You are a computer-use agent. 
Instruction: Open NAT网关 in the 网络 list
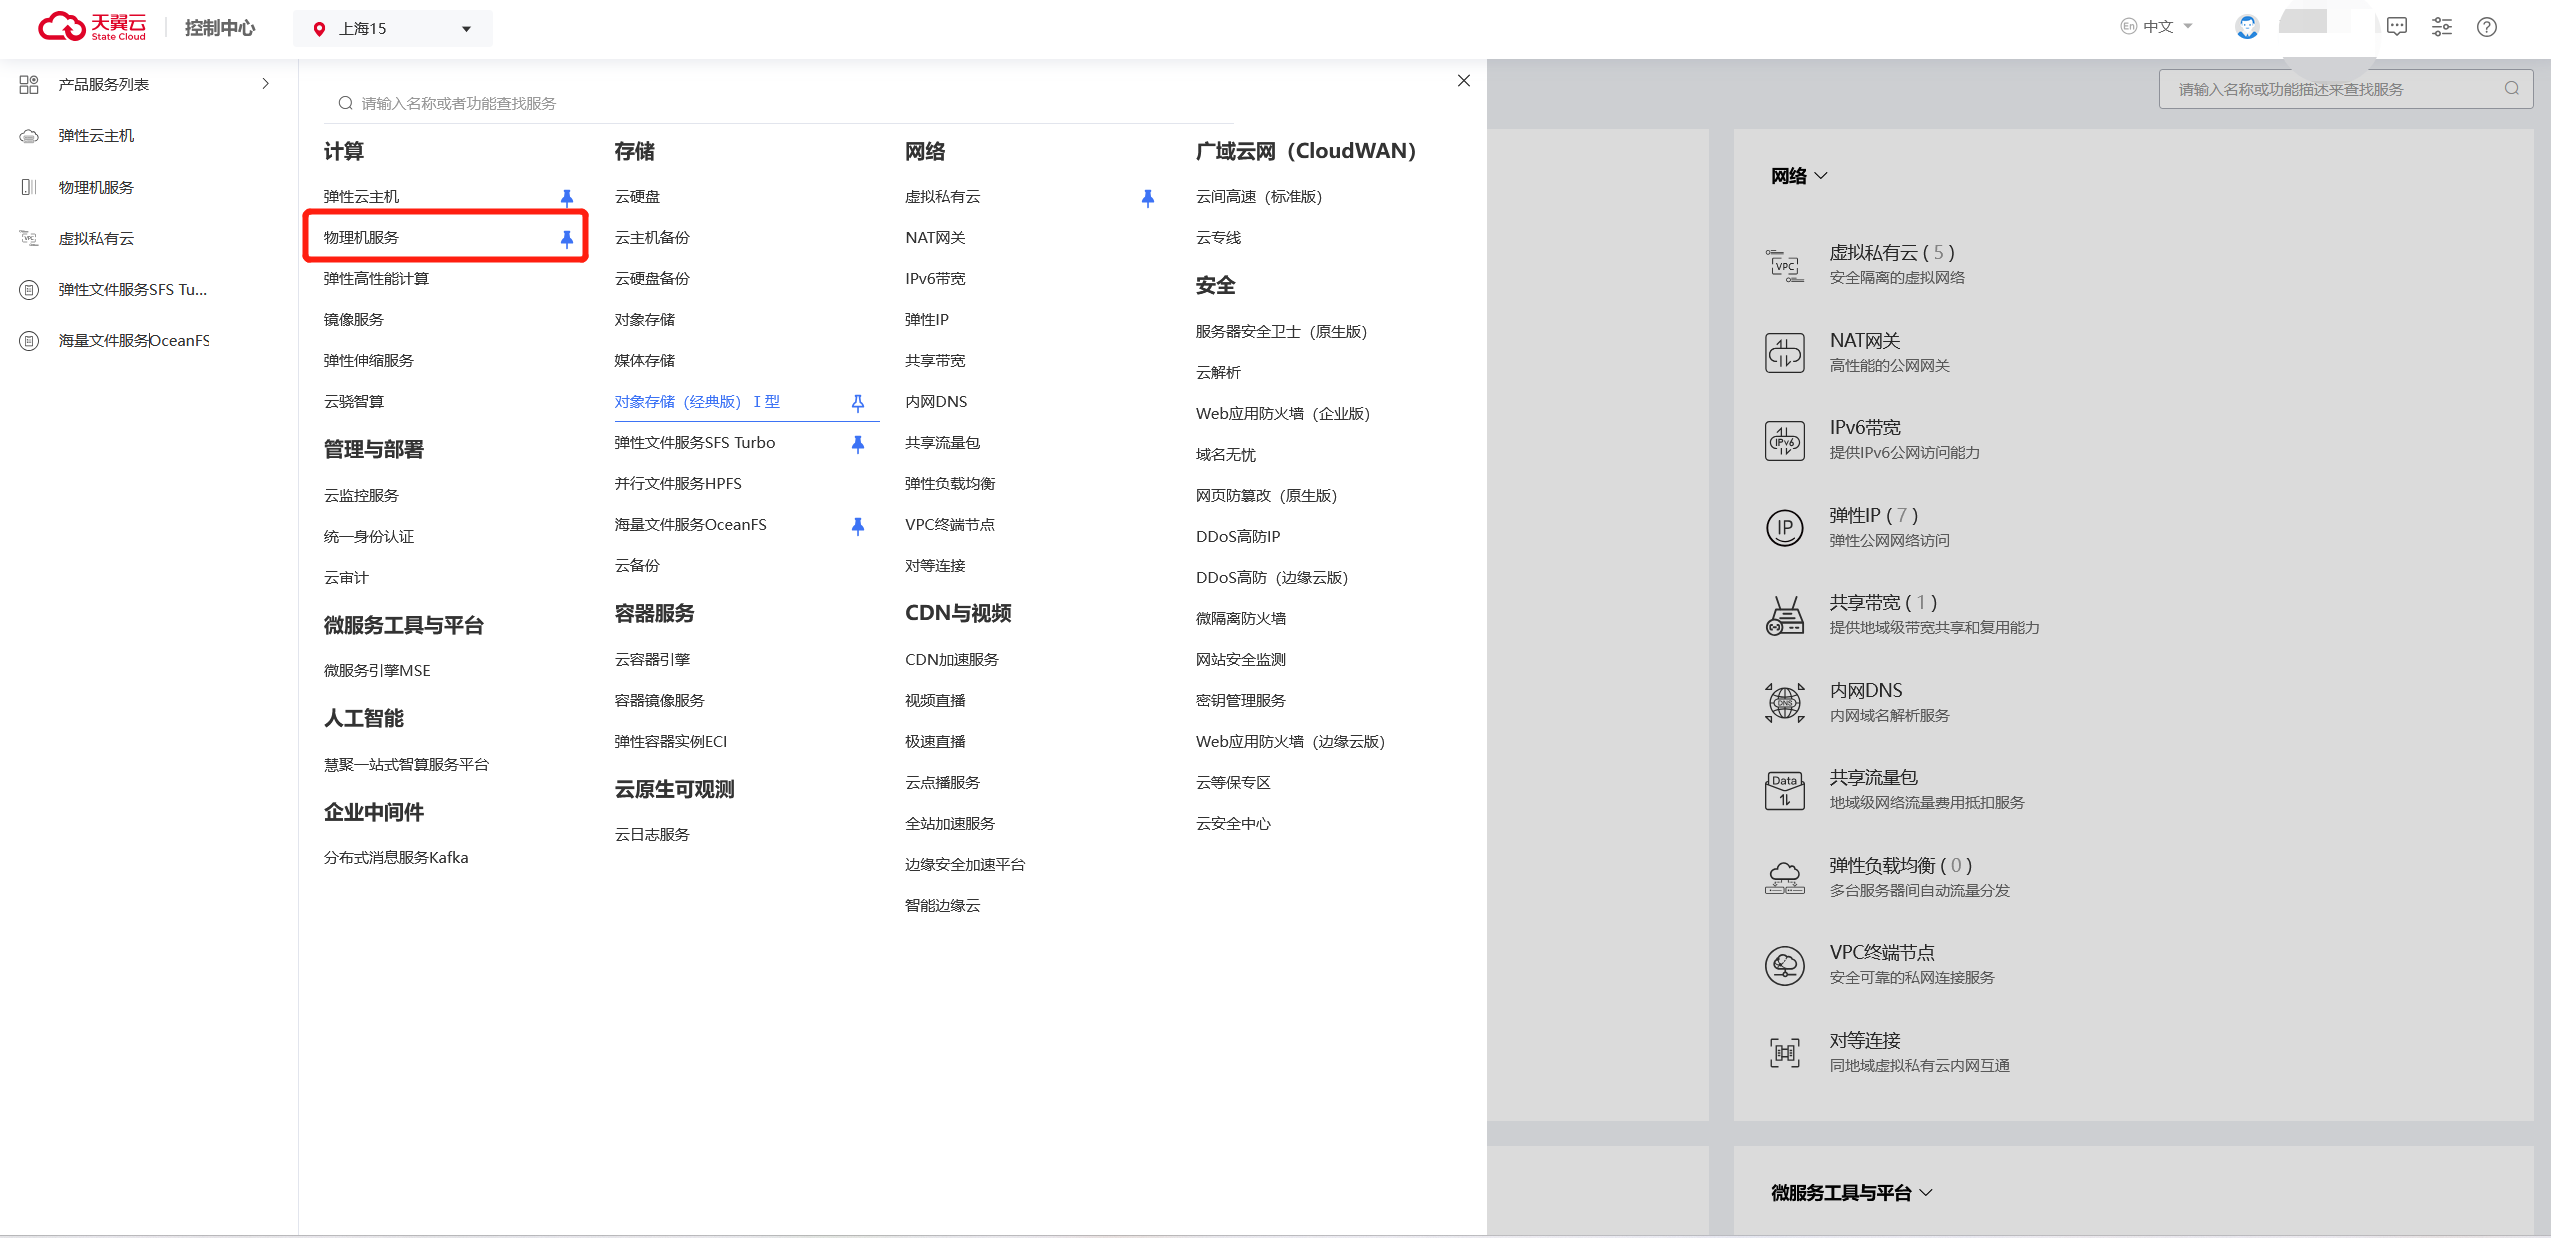tap(936, 238)
